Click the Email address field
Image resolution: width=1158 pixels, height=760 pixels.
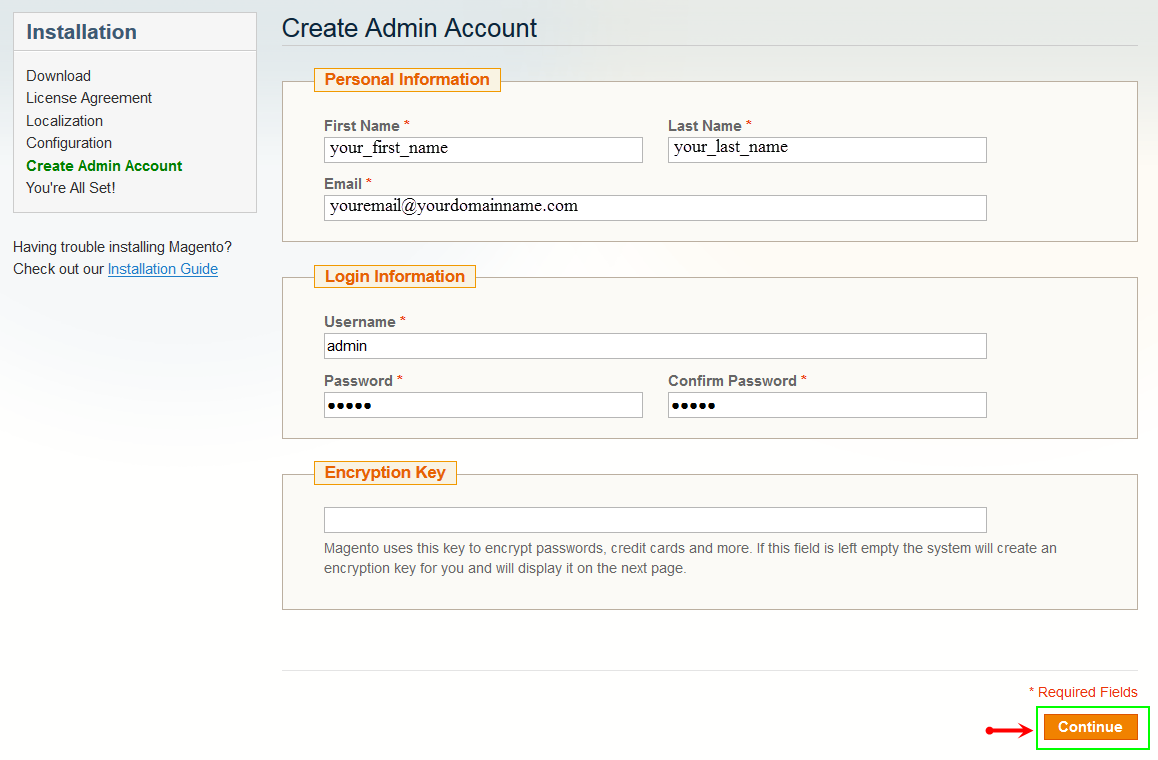655,207
